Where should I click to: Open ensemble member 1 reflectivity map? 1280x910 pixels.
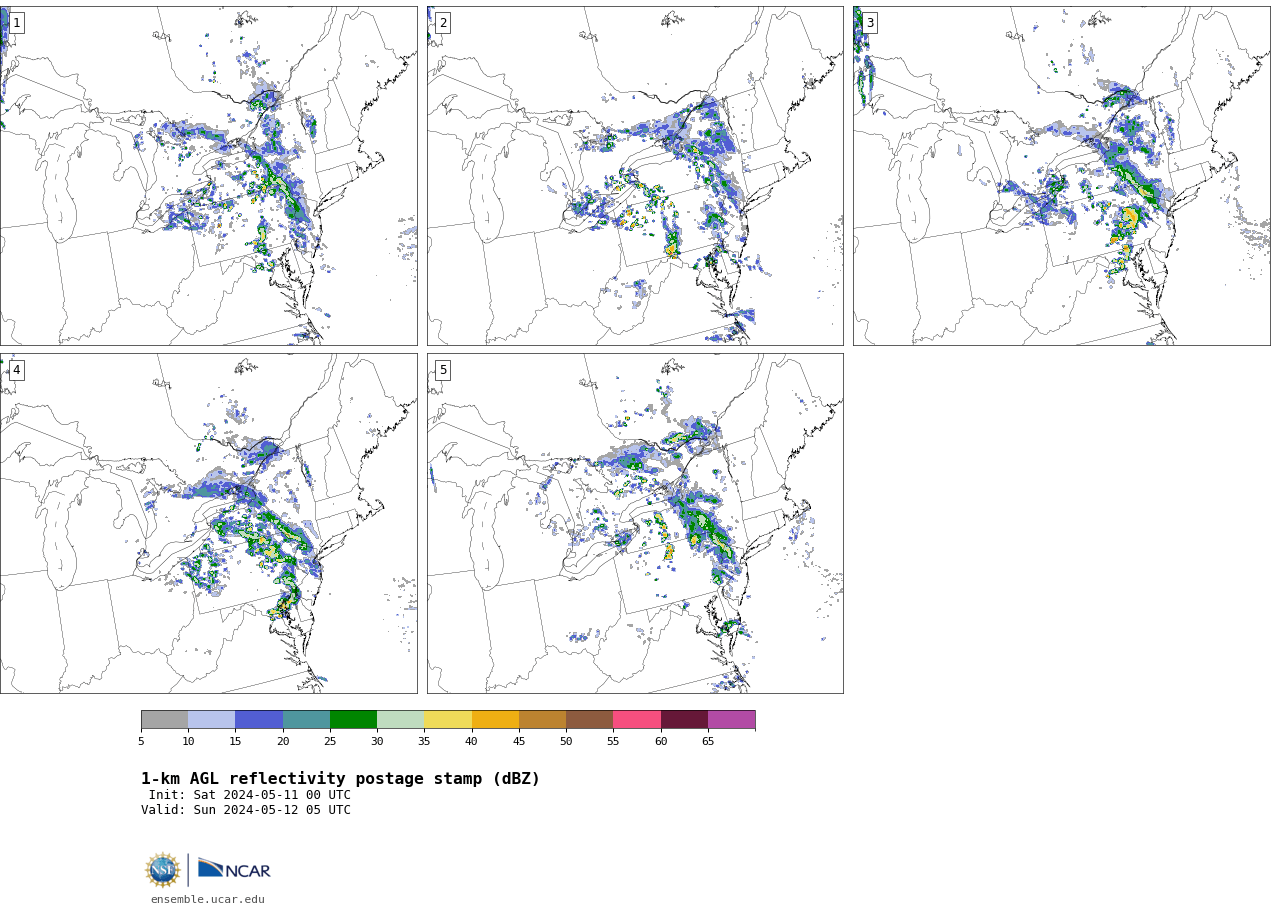[208, 176]
